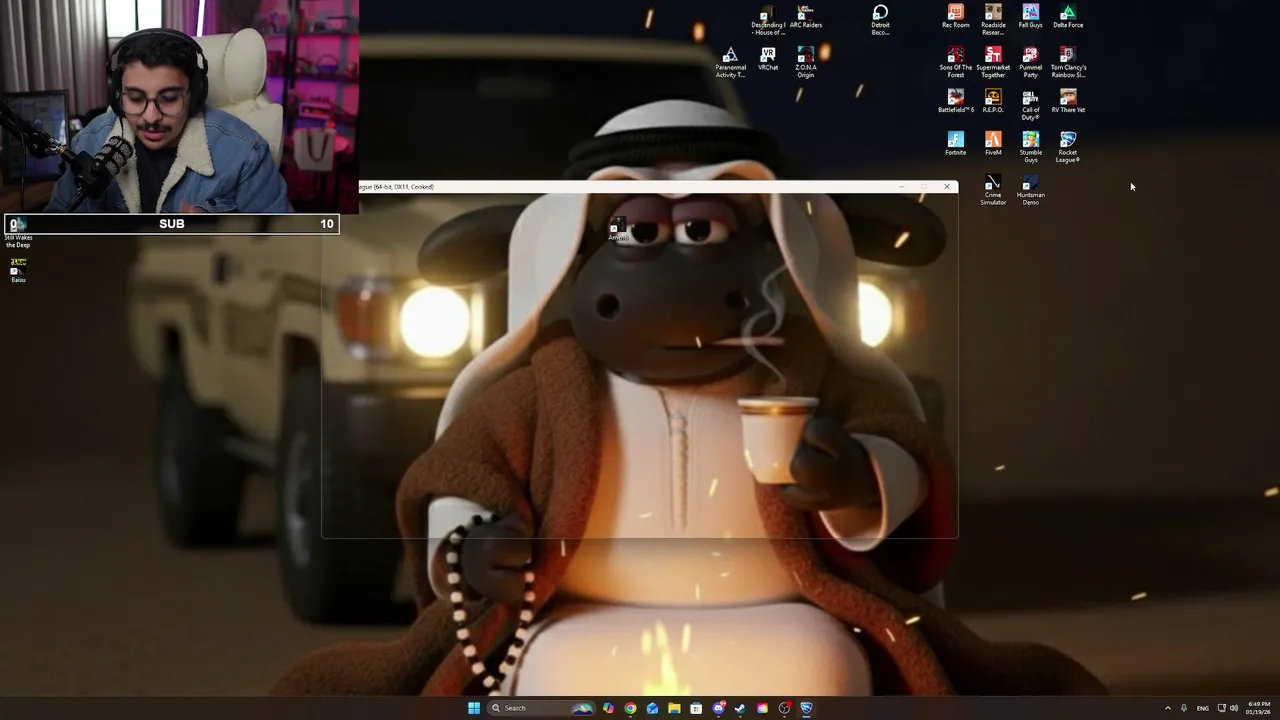Open the Paranormal Activity shortcut
Image resolution: width=1280 pixels, height=720 pixels.
[731, 62]
